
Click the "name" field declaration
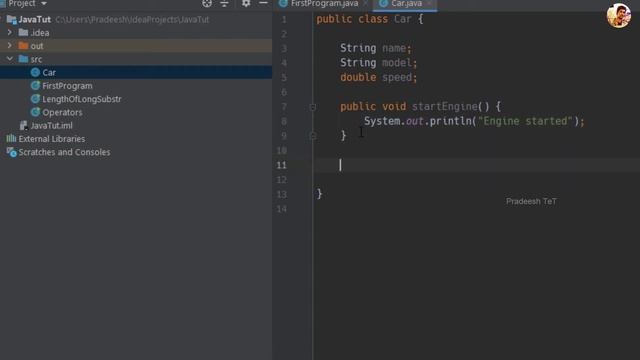(x=394, y=48)
